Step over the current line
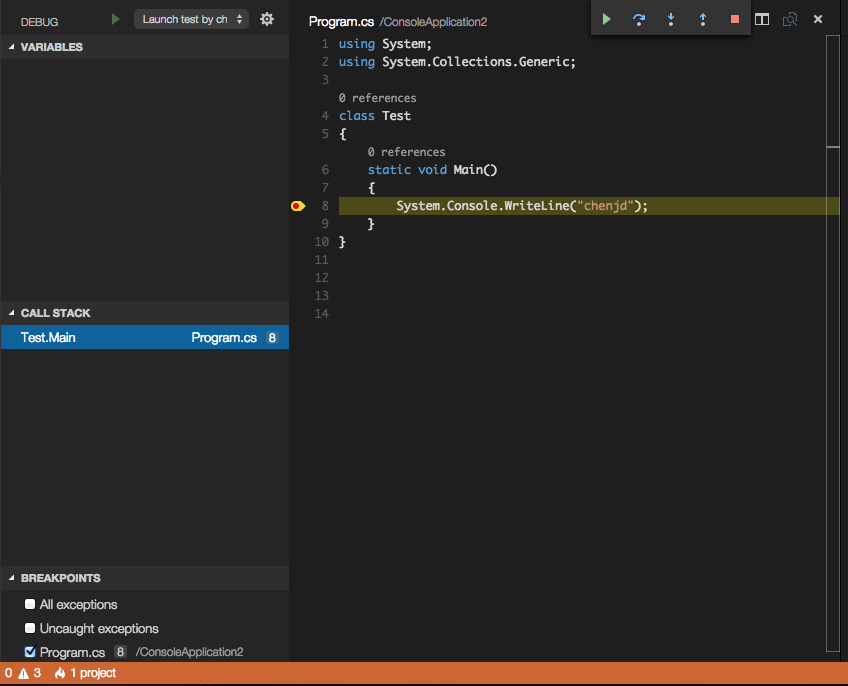Screen dimensions: 848x686 click(x=639, y=19)
